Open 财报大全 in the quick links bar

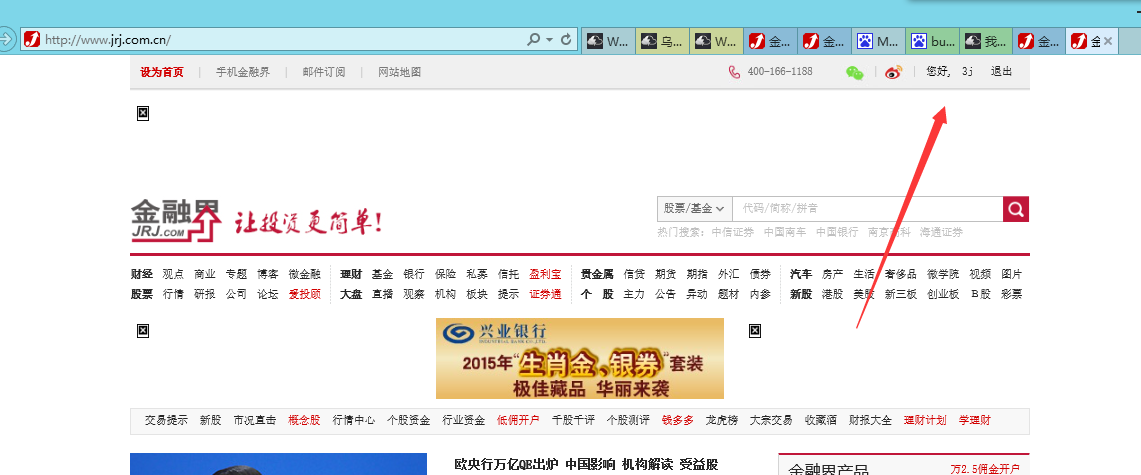click(x=870, y=420)
